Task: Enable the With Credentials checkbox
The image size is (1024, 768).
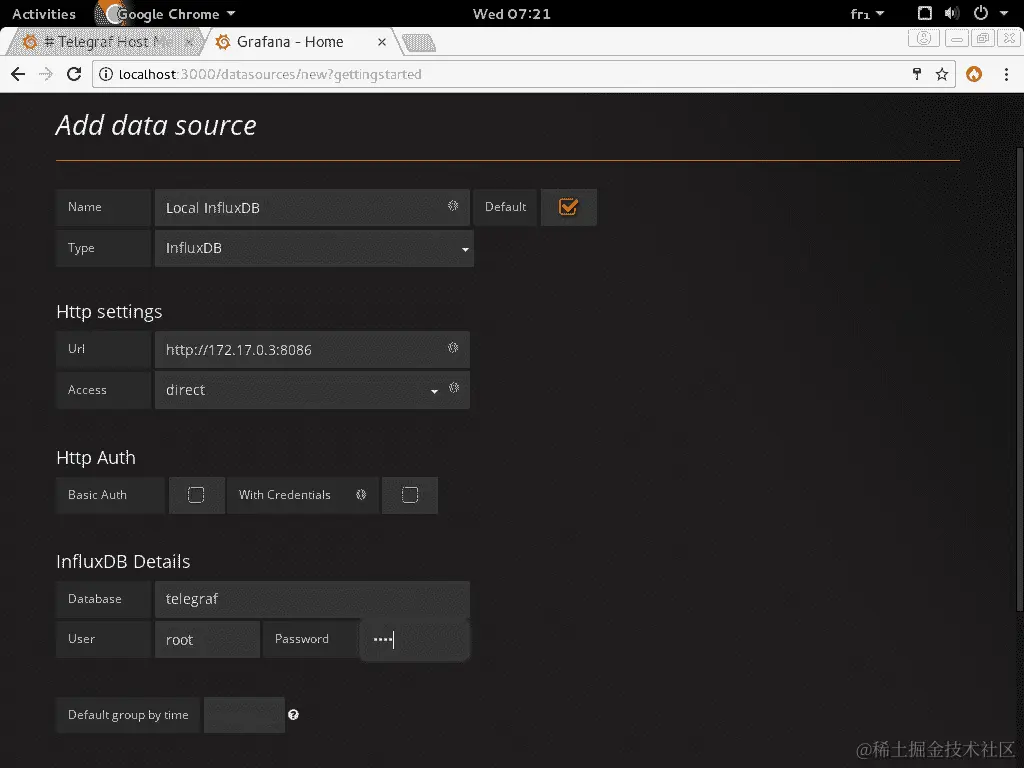Action: point(410,495)
